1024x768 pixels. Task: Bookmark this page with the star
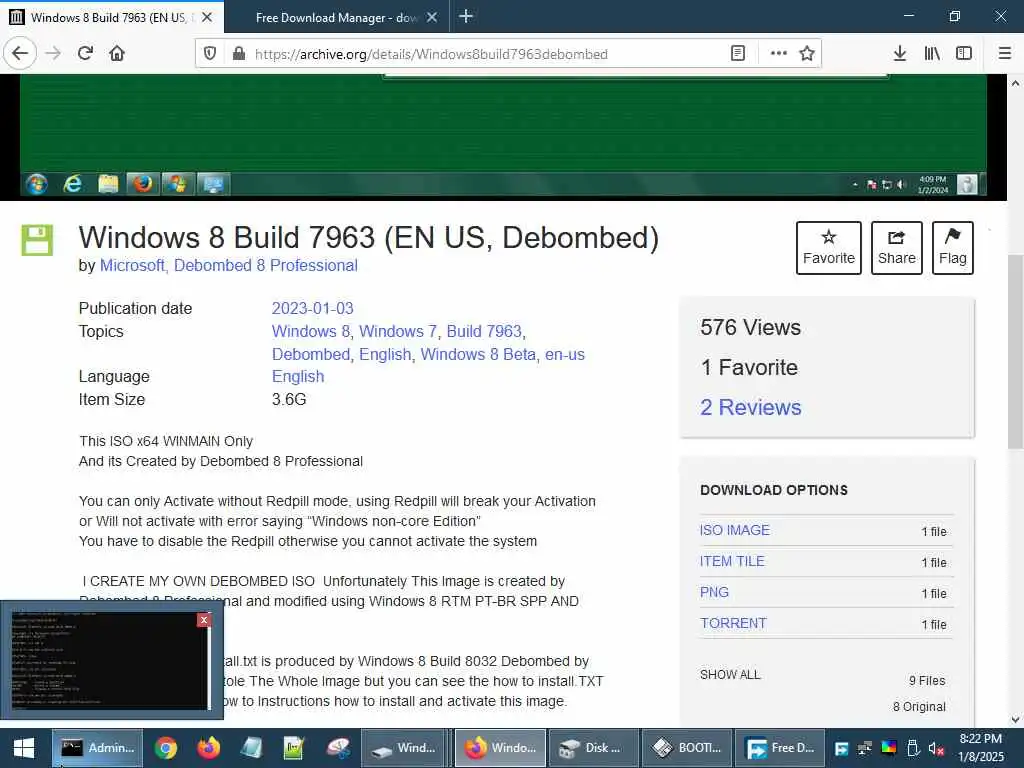807,54
